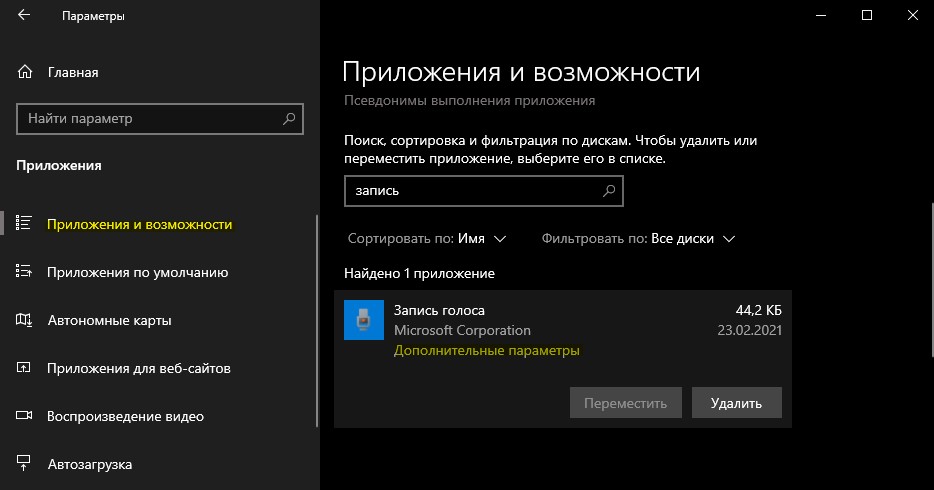This screenshot has height=490, width=934.
Task: Select the Приложения и возможности list icon
Action: tap(23, 223)
